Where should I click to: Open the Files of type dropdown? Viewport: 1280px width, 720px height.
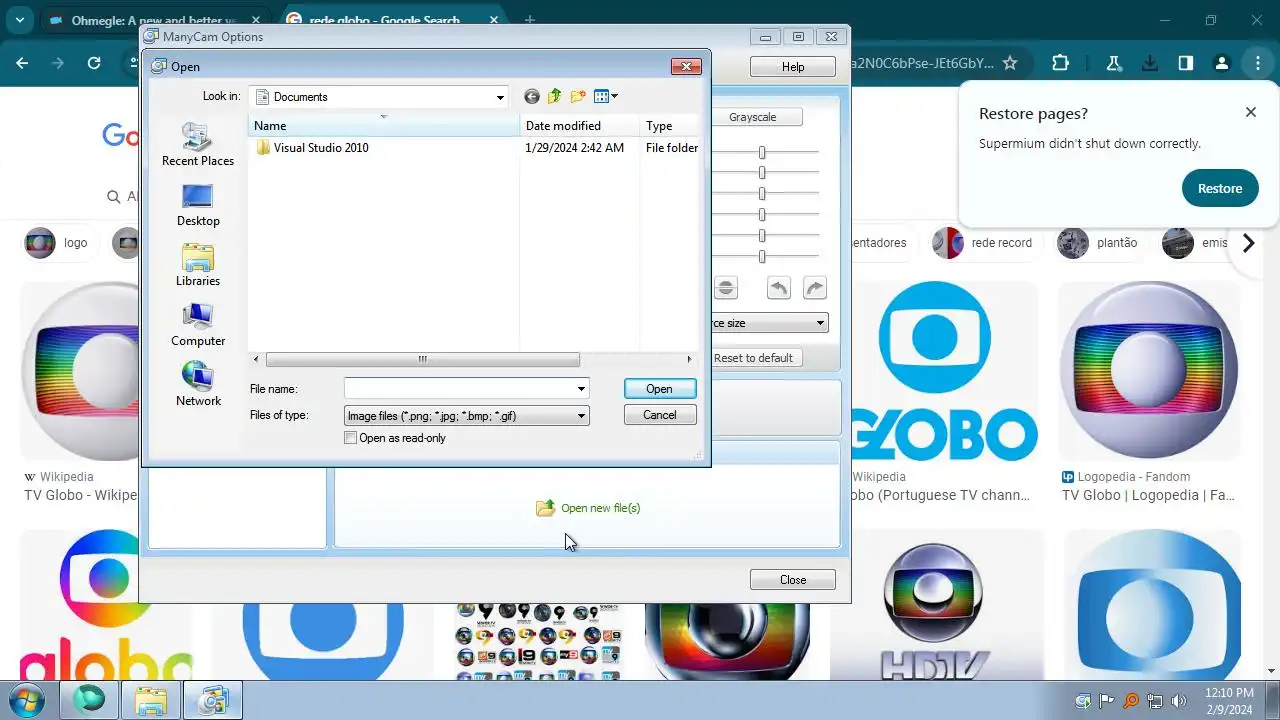(x=466, y=416)
